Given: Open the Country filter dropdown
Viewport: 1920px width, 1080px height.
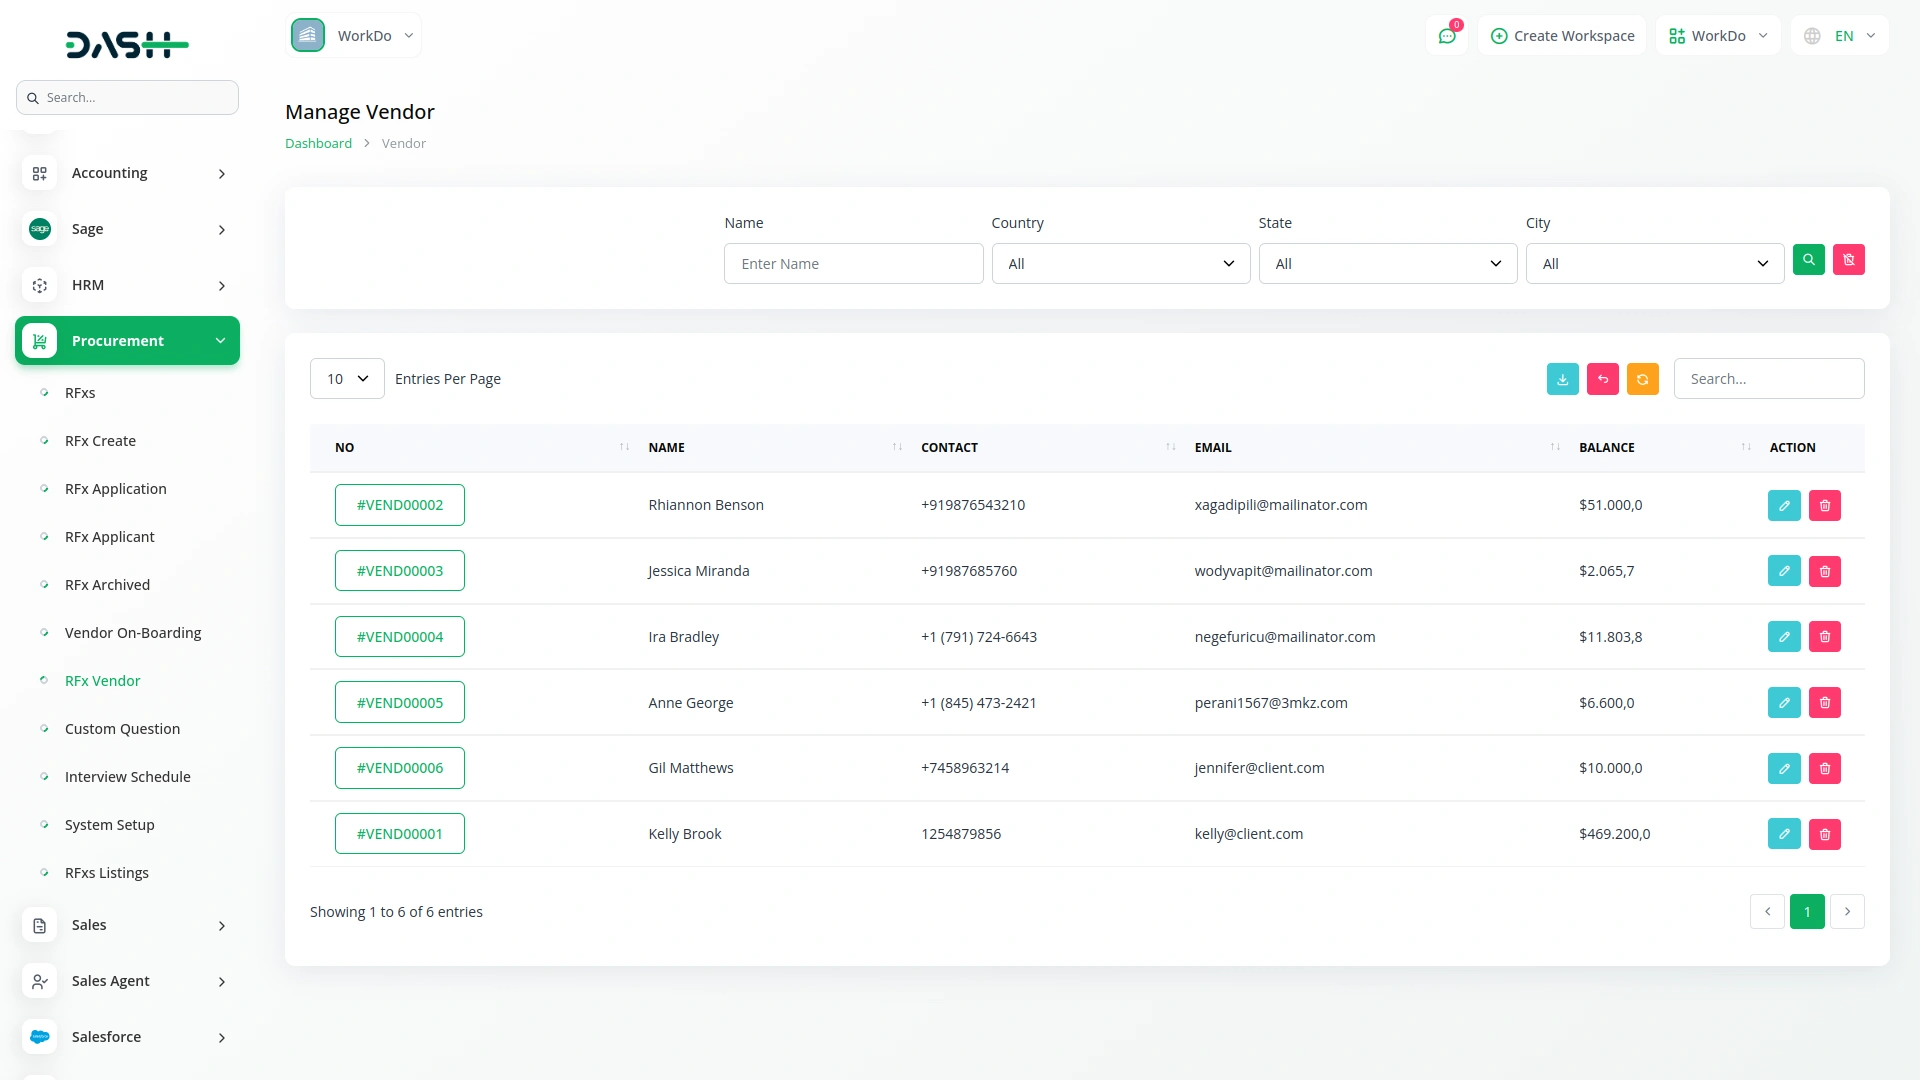Looking at the screenshot, I should [1120, 264].
